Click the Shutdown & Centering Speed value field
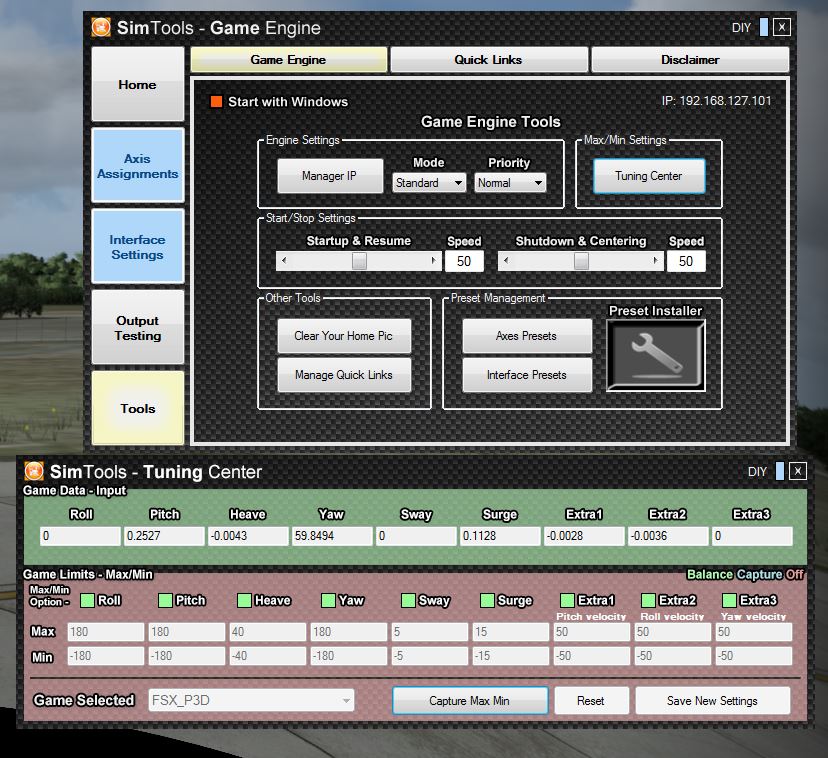The width and height of the screenshot is (828, 758). pos(686,261)
